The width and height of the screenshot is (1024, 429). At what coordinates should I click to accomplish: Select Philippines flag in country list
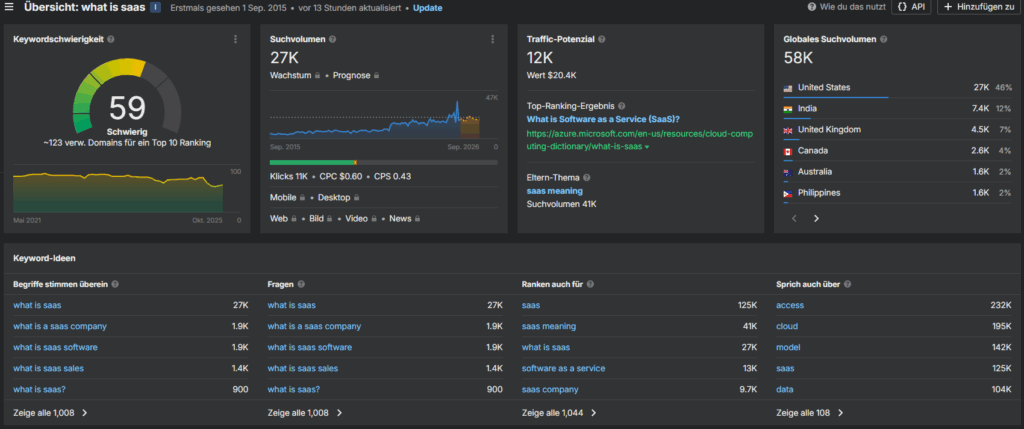click(788, 193)
